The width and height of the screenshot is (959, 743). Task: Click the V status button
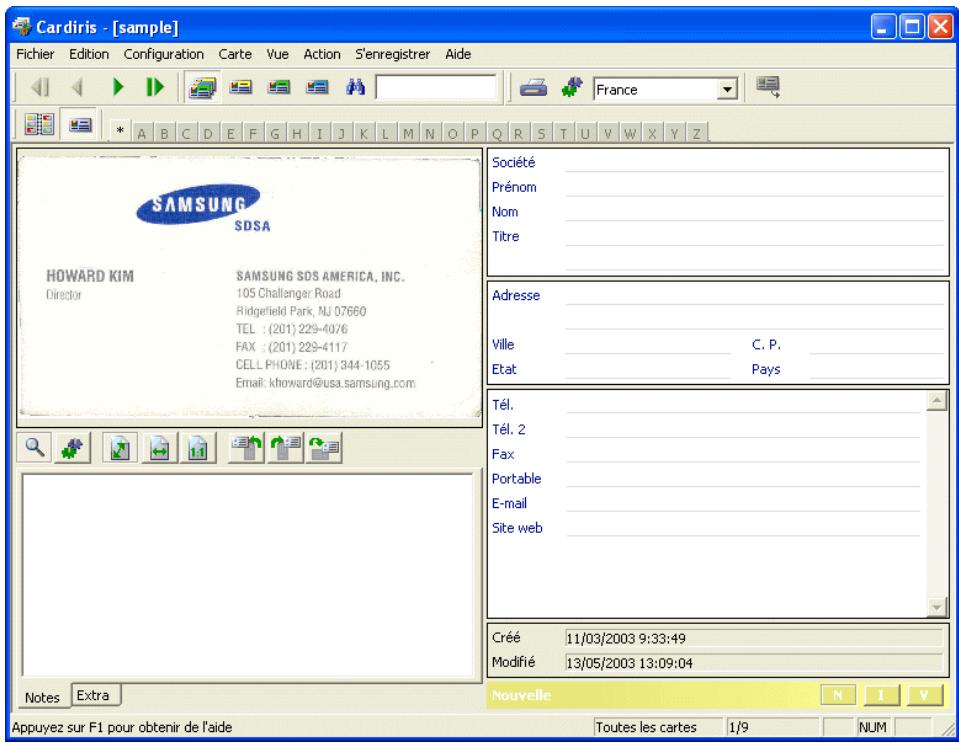(x=925, y=695)
